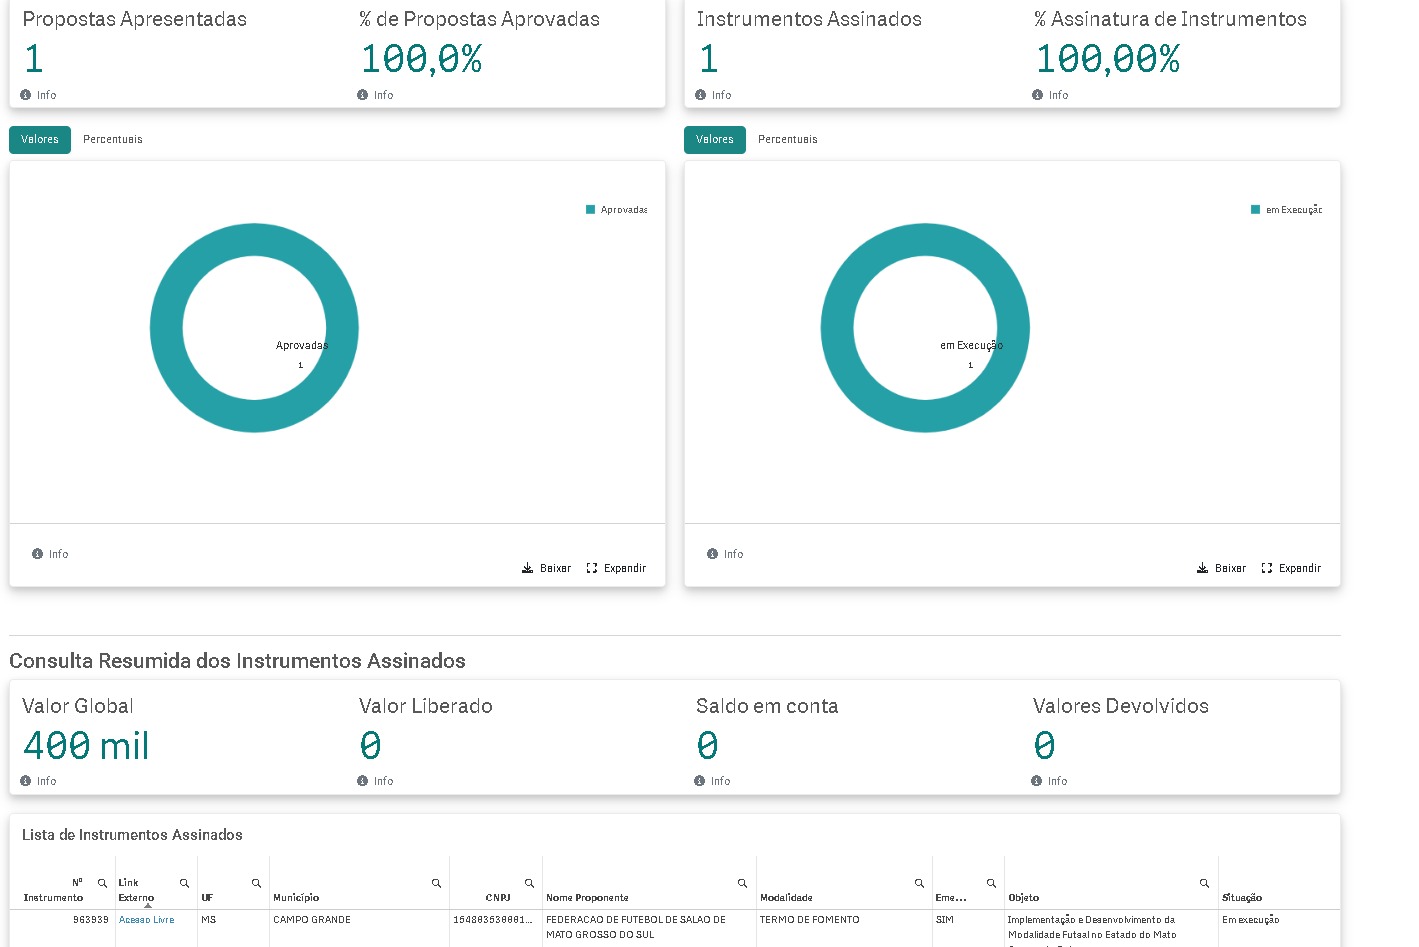Open Info icon under Valor Global
Screen dimensions: 1419x947
click(x=26, y=781)
